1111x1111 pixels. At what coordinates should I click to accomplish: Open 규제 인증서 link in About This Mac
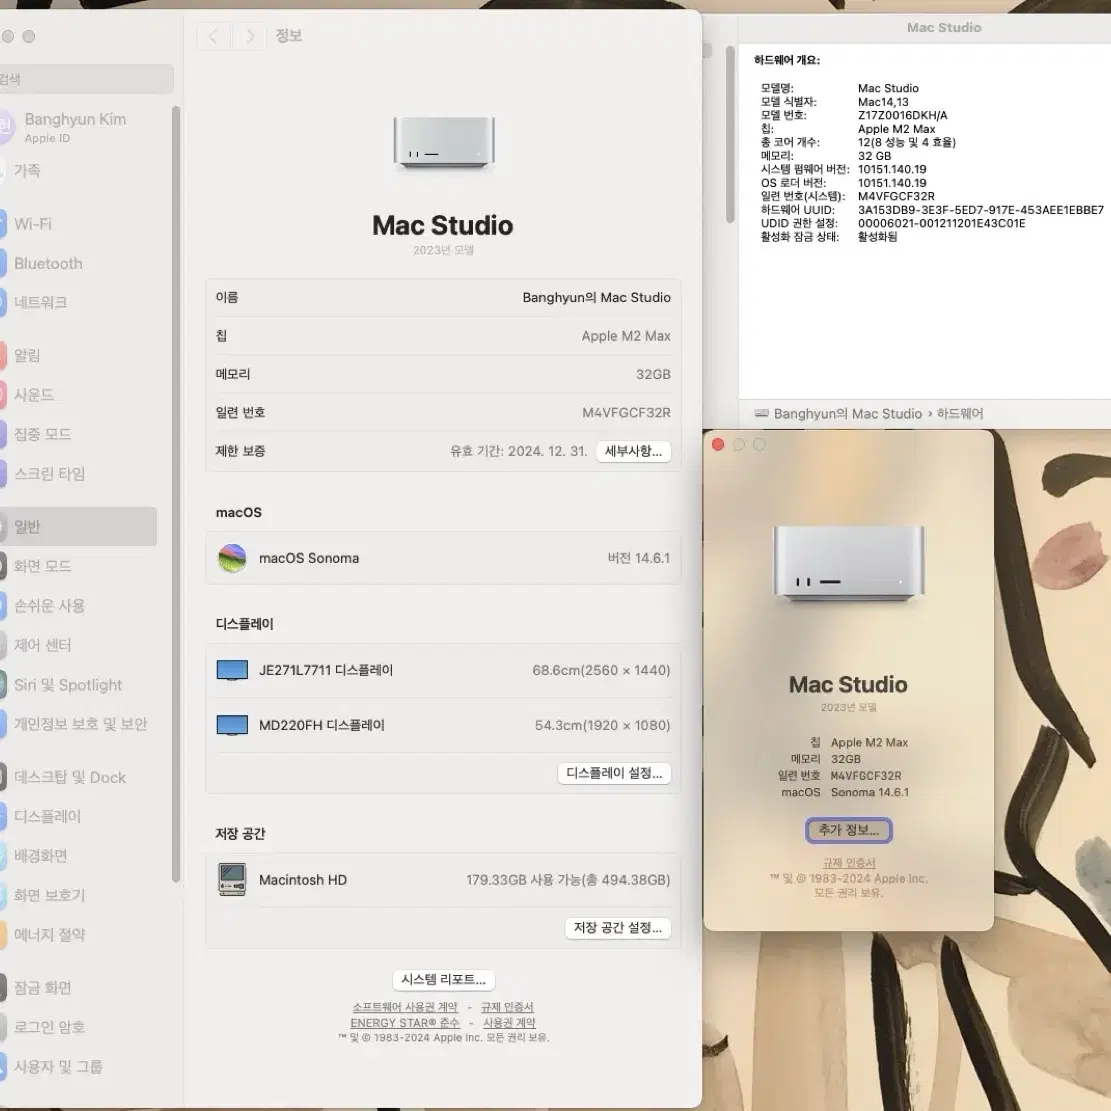point(849,863)
